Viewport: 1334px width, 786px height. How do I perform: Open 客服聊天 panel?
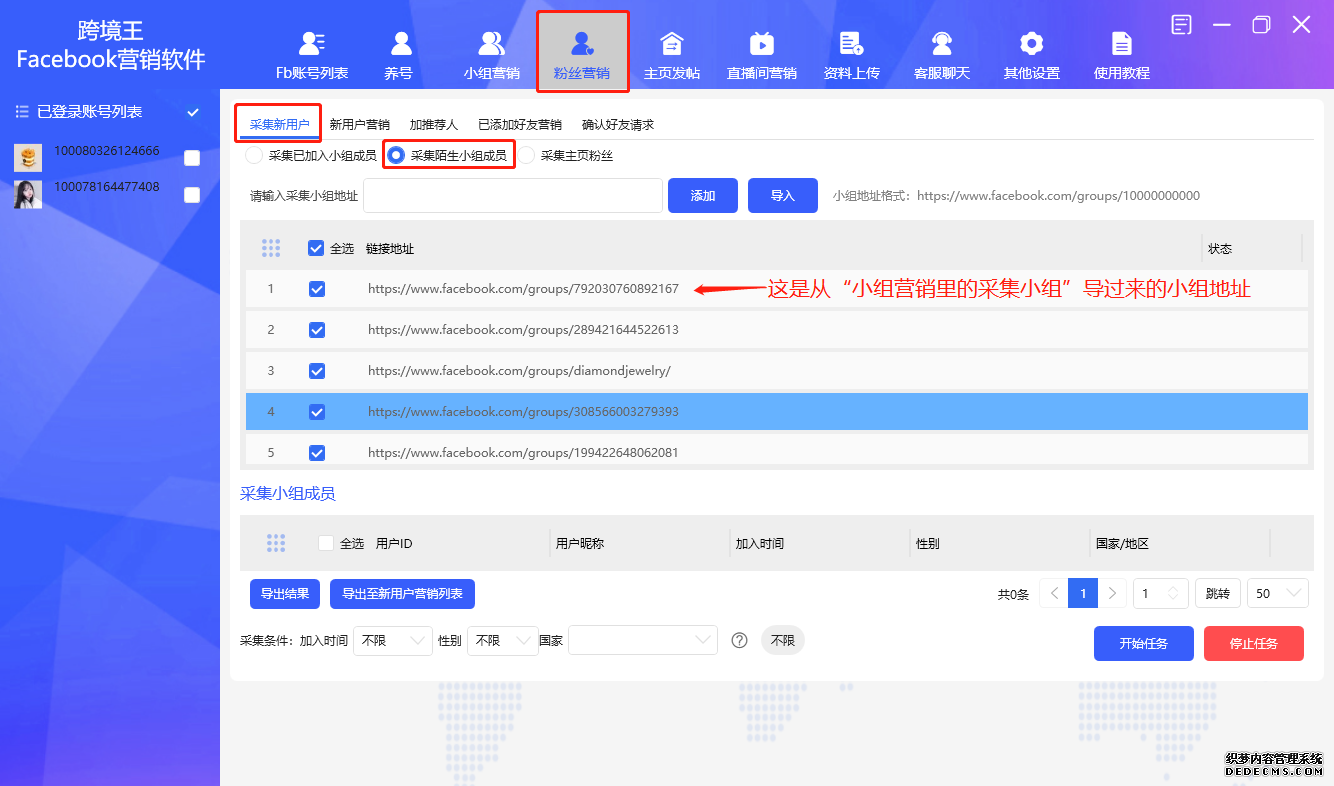(941, 52)
